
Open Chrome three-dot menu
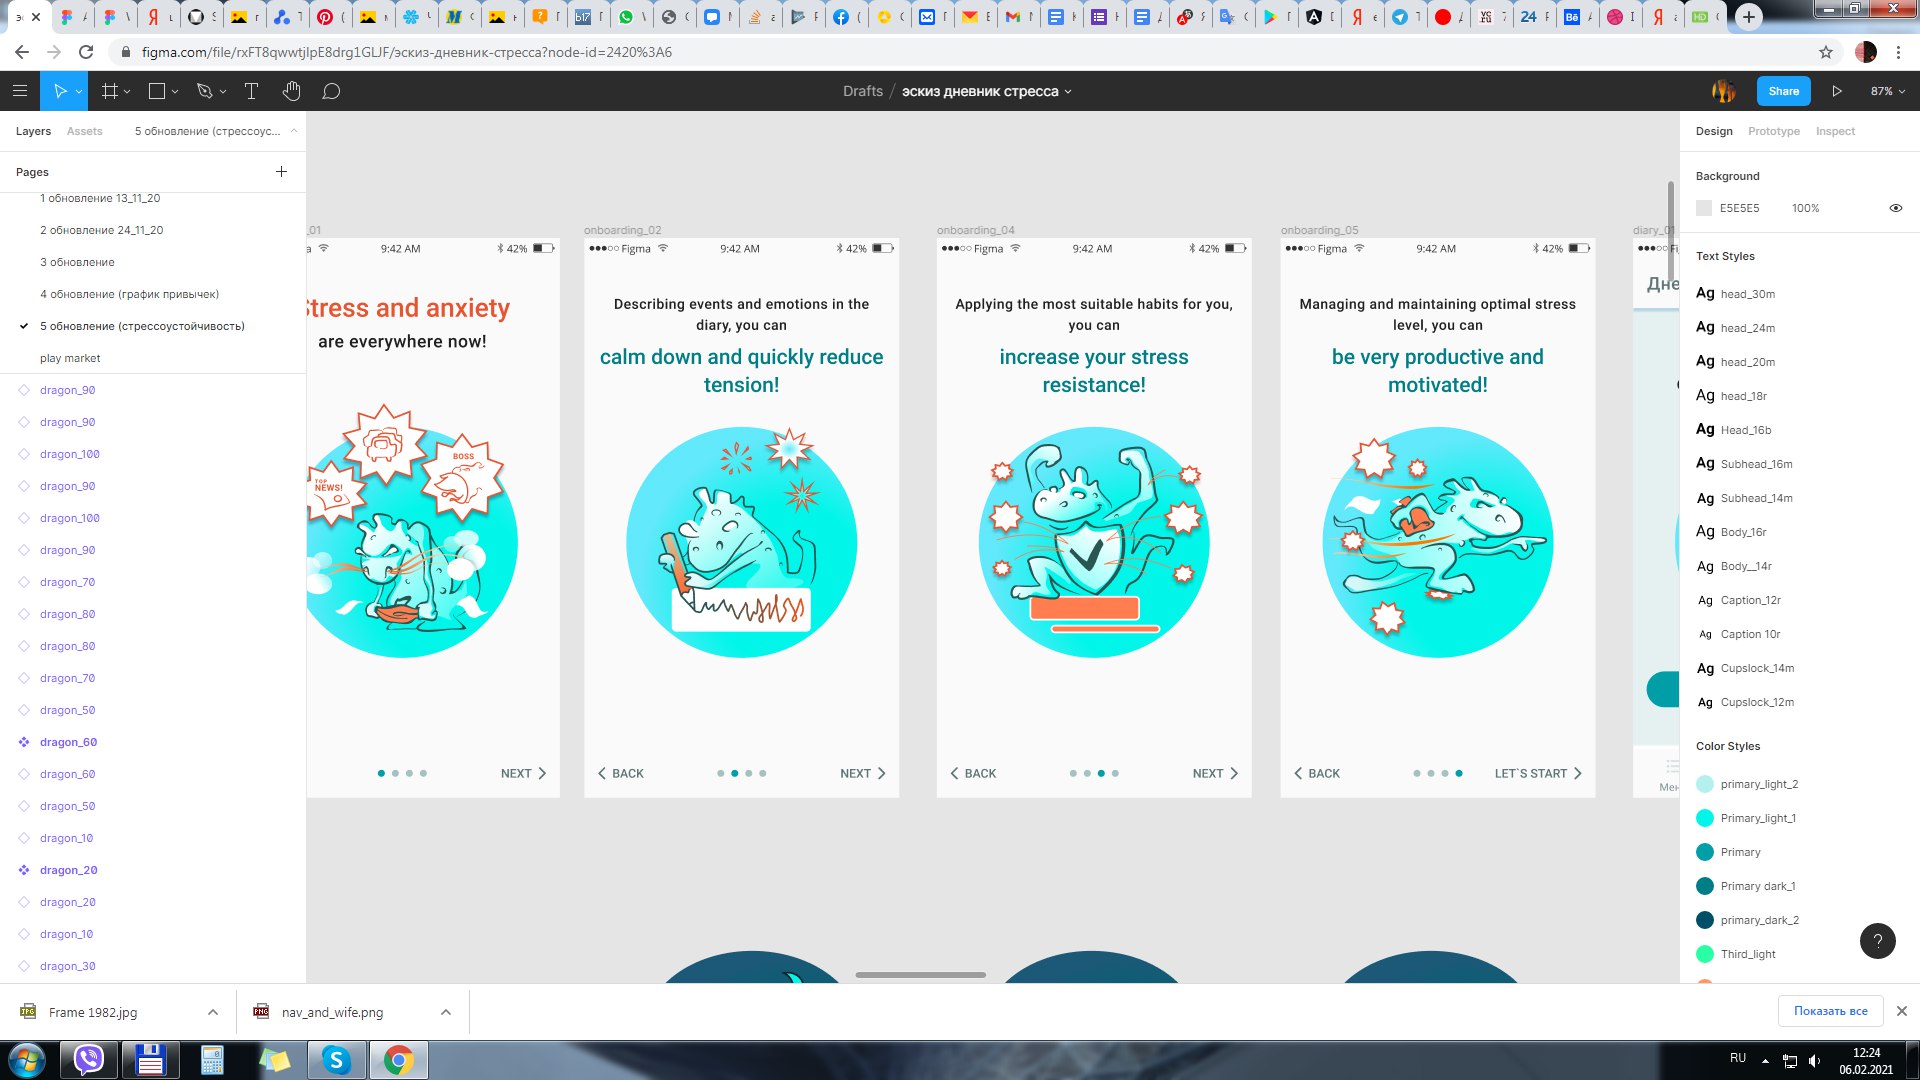[1898, 52]
